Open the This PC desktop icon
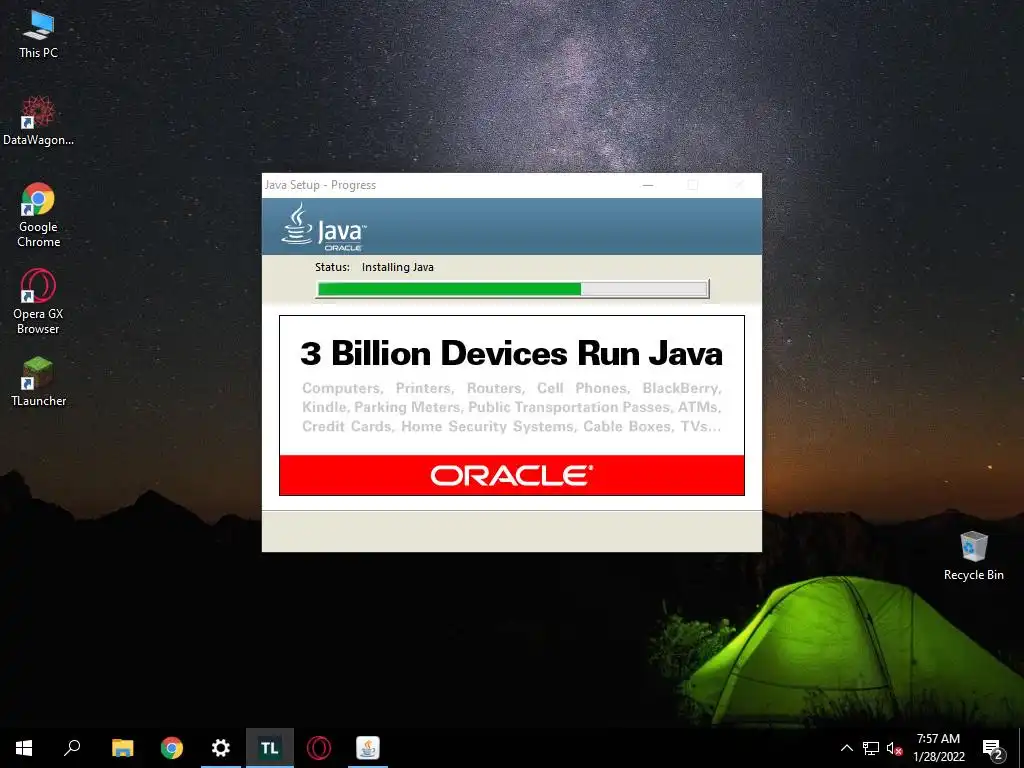 [x=38, y=35]
